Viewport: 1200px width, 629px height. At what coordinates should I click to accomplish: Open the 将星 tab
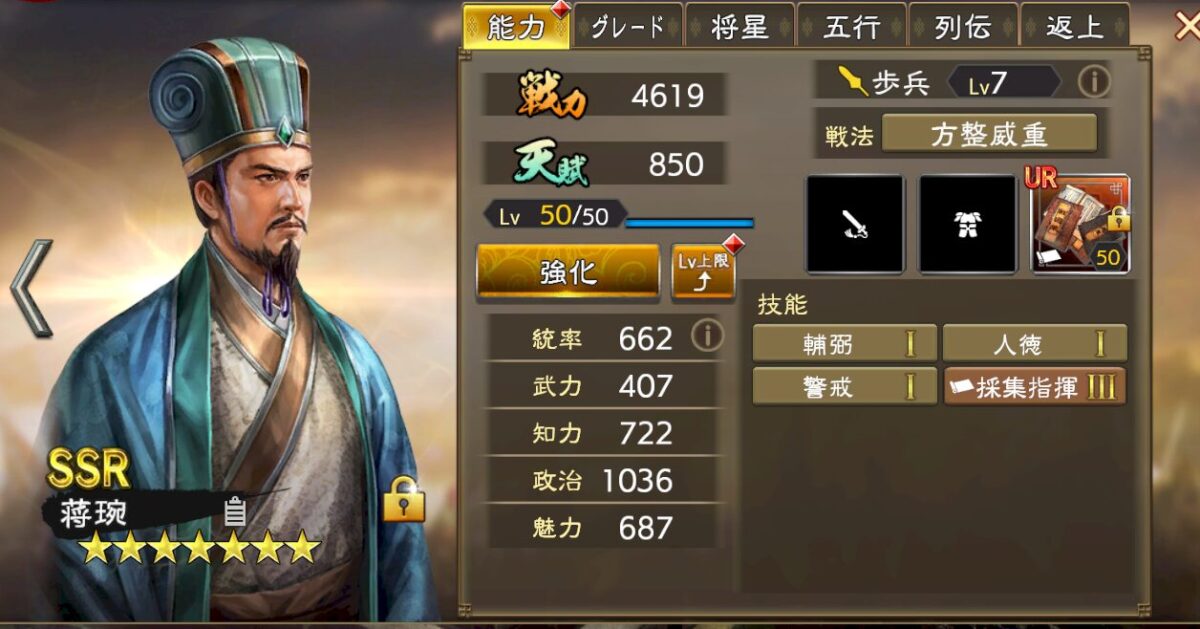click(740, 26)
